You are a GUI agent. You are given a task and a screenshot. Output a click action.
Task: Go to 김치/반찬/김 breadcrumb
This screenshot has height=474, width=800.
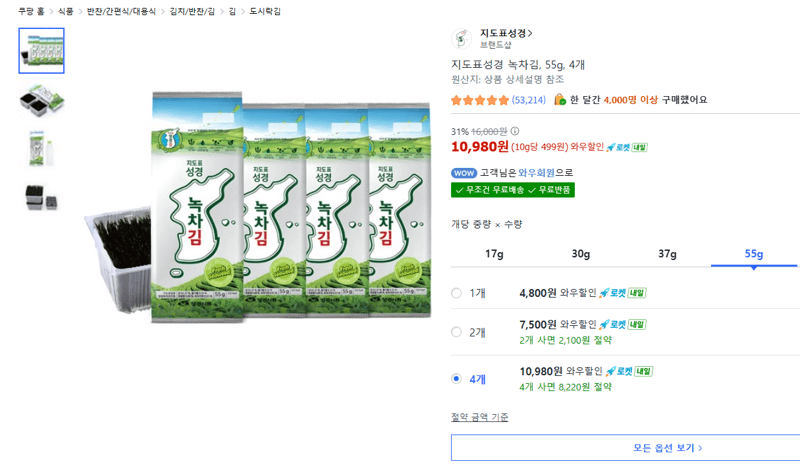click(192, 11)
